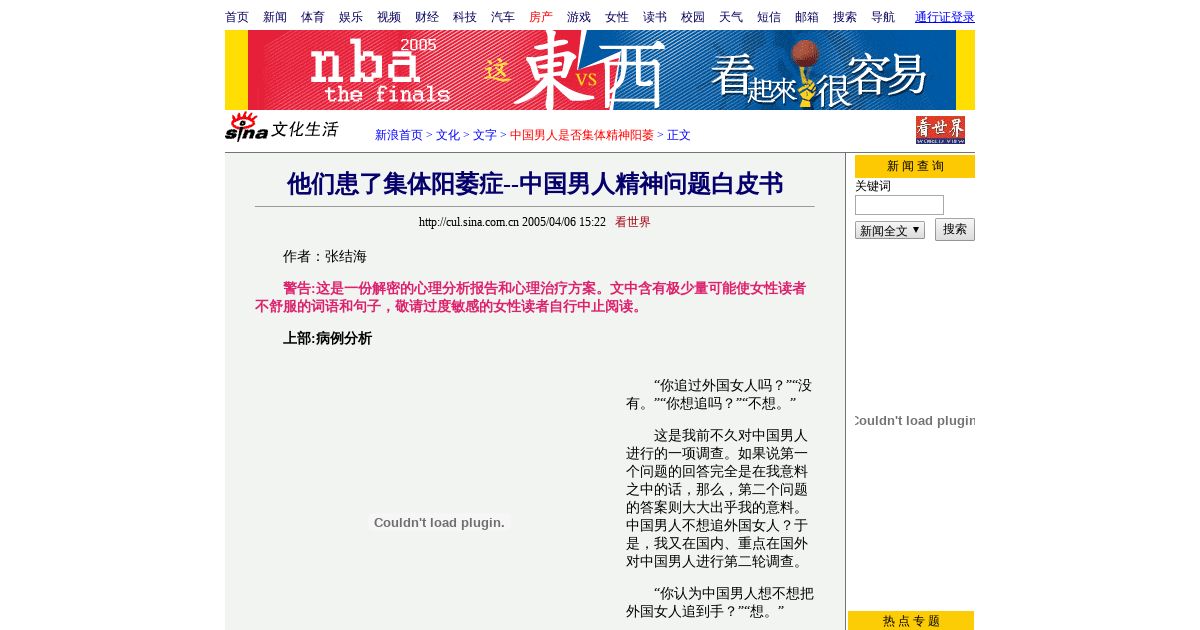Click the article URL http://cul.sina.com.cn

(x=469, y=222)
